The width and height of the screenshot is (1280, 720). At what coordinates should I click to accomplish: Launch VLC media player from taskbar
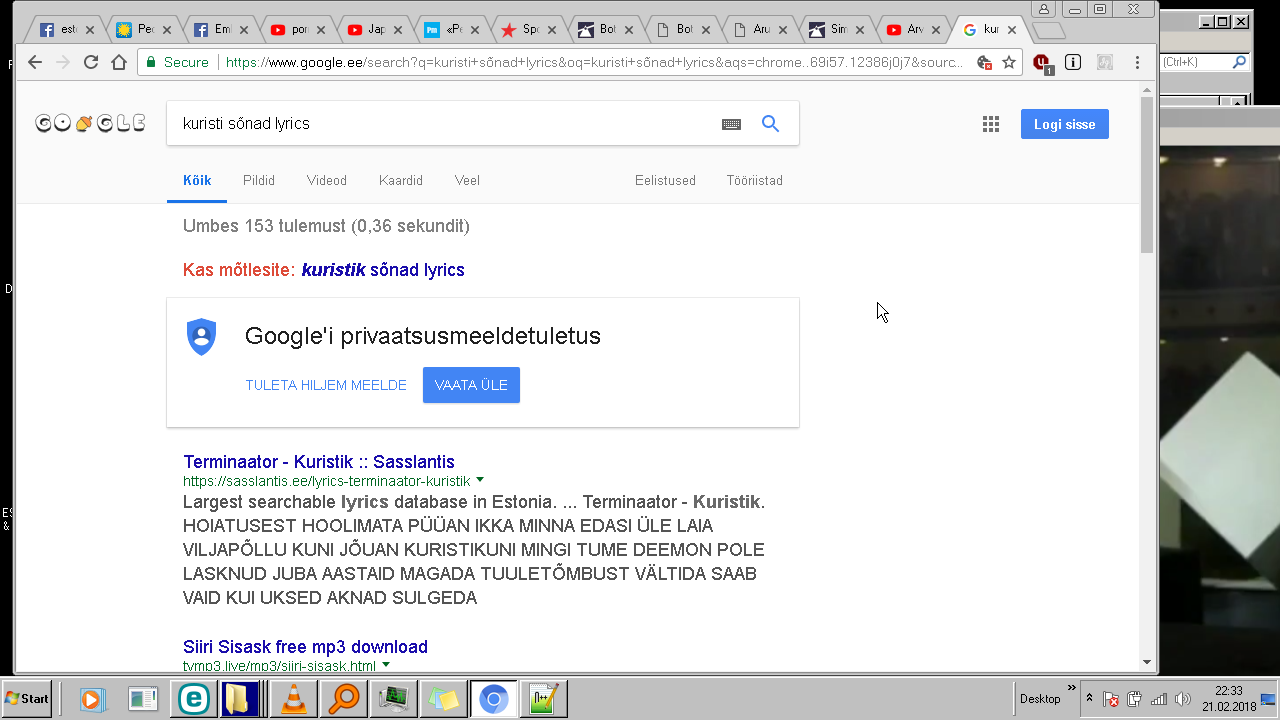pos(294,699)
